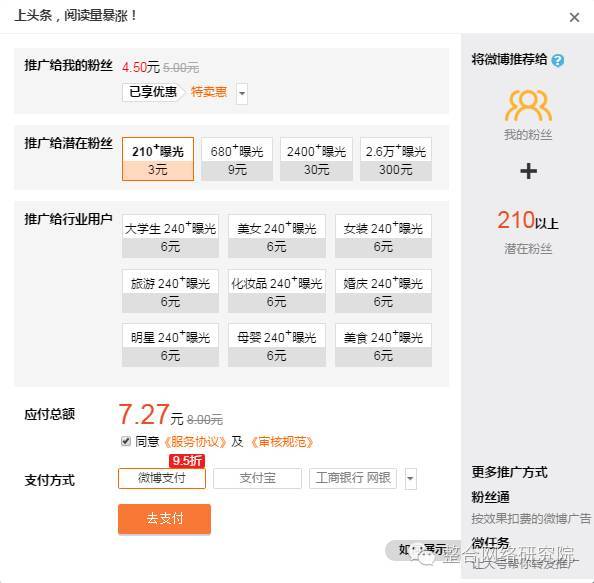Click the 7.27元 total amount

coord(150,414)
